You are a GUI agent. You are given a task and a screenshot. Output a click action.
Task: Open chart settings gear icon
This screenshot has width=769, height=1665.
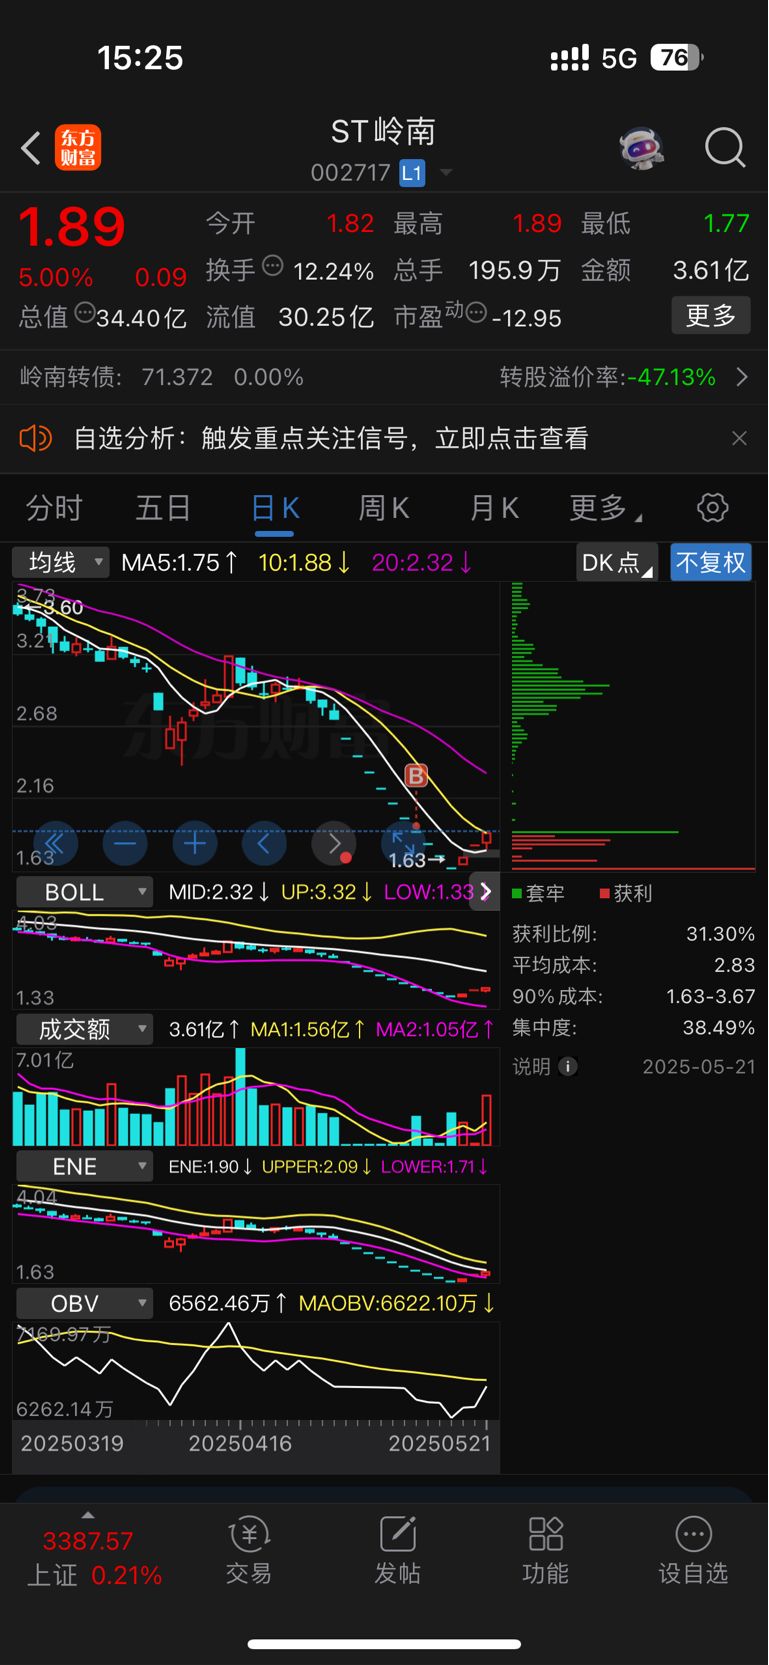(713, 507)
